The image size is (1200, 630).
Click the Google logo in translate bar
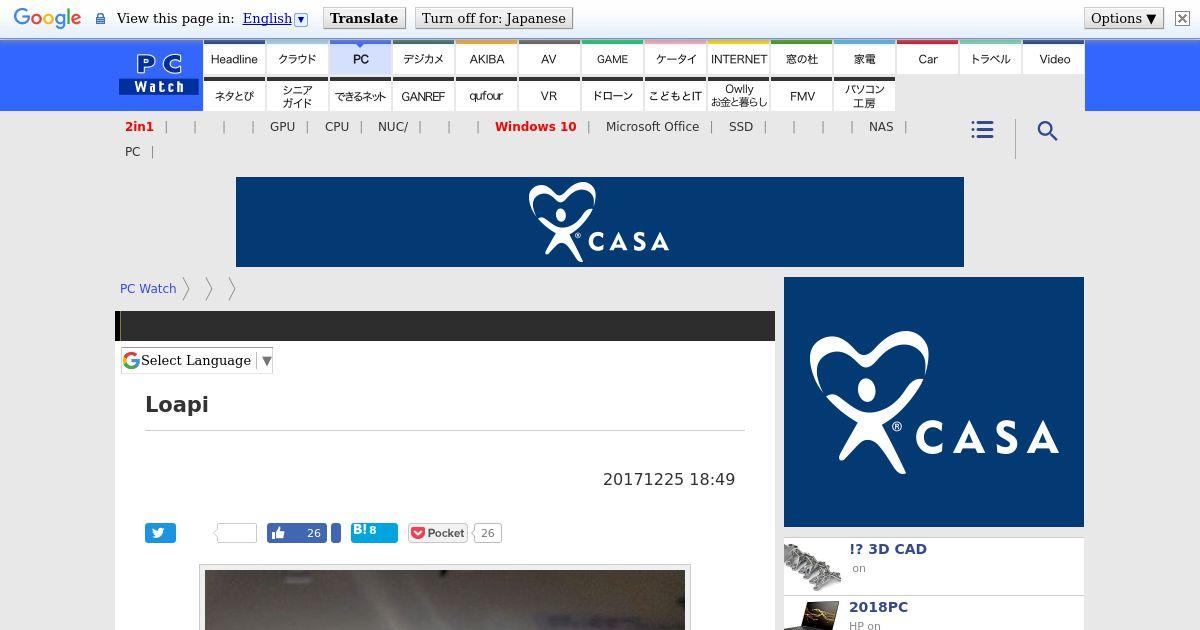[x=47, y=19]
